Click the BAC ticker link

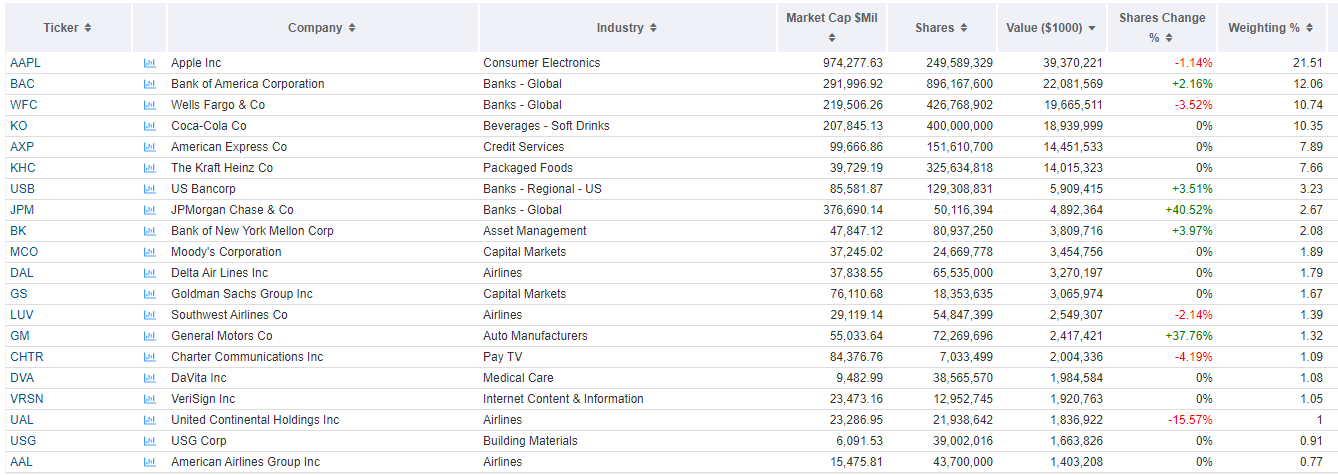(22, 84)
